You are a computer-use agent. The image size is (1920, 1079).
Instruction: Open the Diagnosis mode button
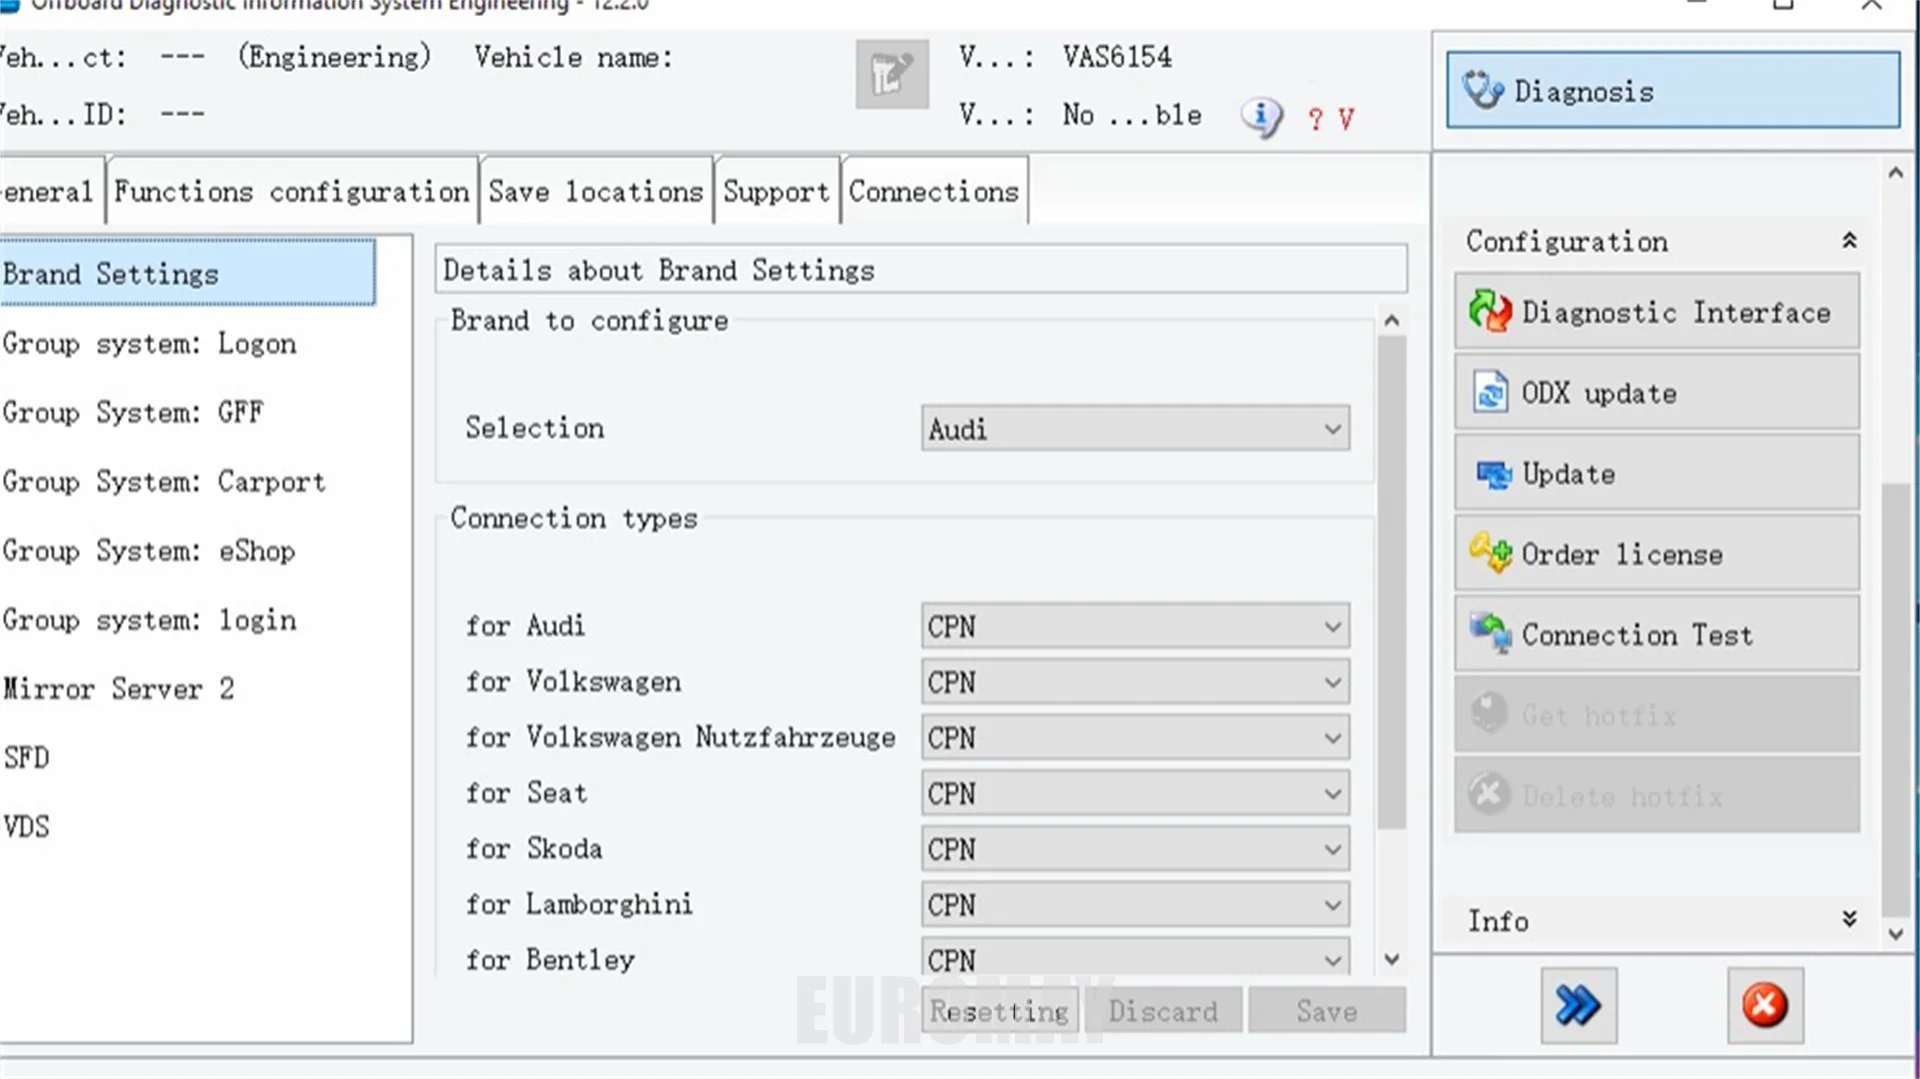pos(1673,90)
